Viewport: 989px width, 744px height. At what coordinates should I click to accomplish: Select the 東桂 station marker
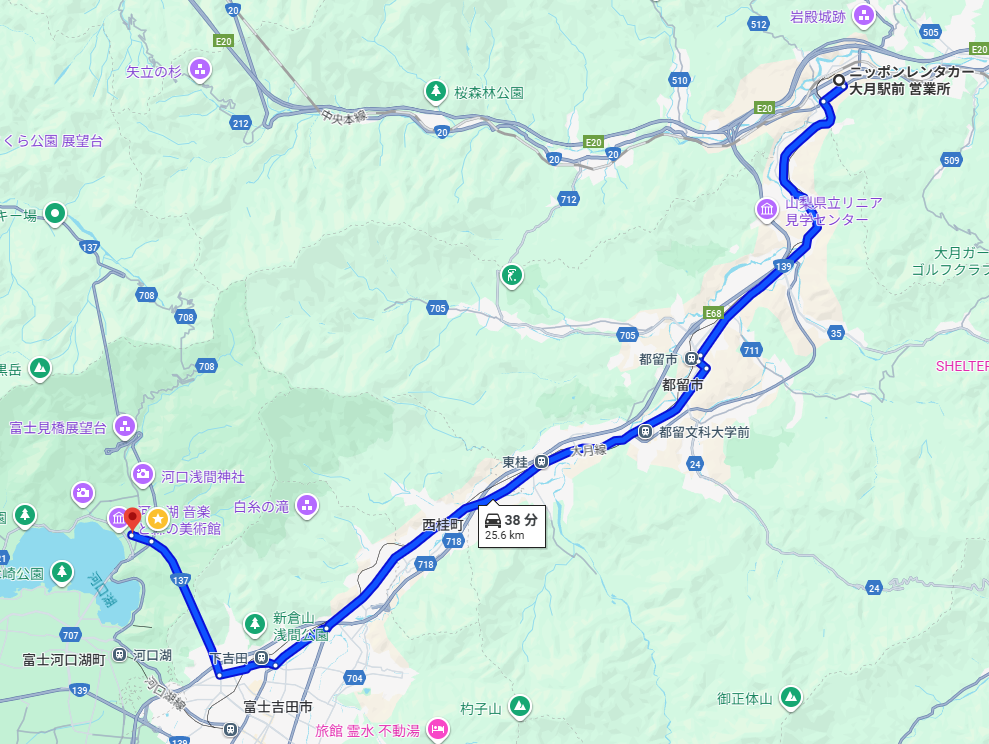541,462
